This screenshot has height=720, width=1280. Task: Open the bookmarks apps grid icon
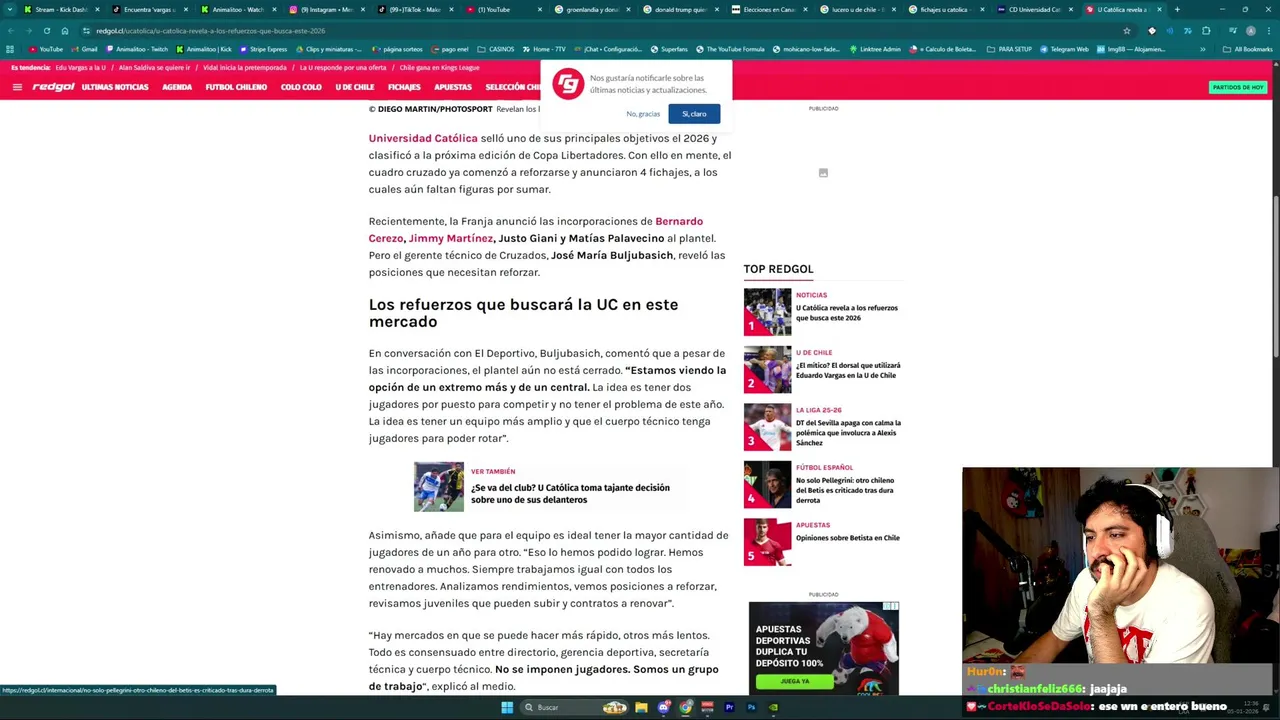click(10, 49)
